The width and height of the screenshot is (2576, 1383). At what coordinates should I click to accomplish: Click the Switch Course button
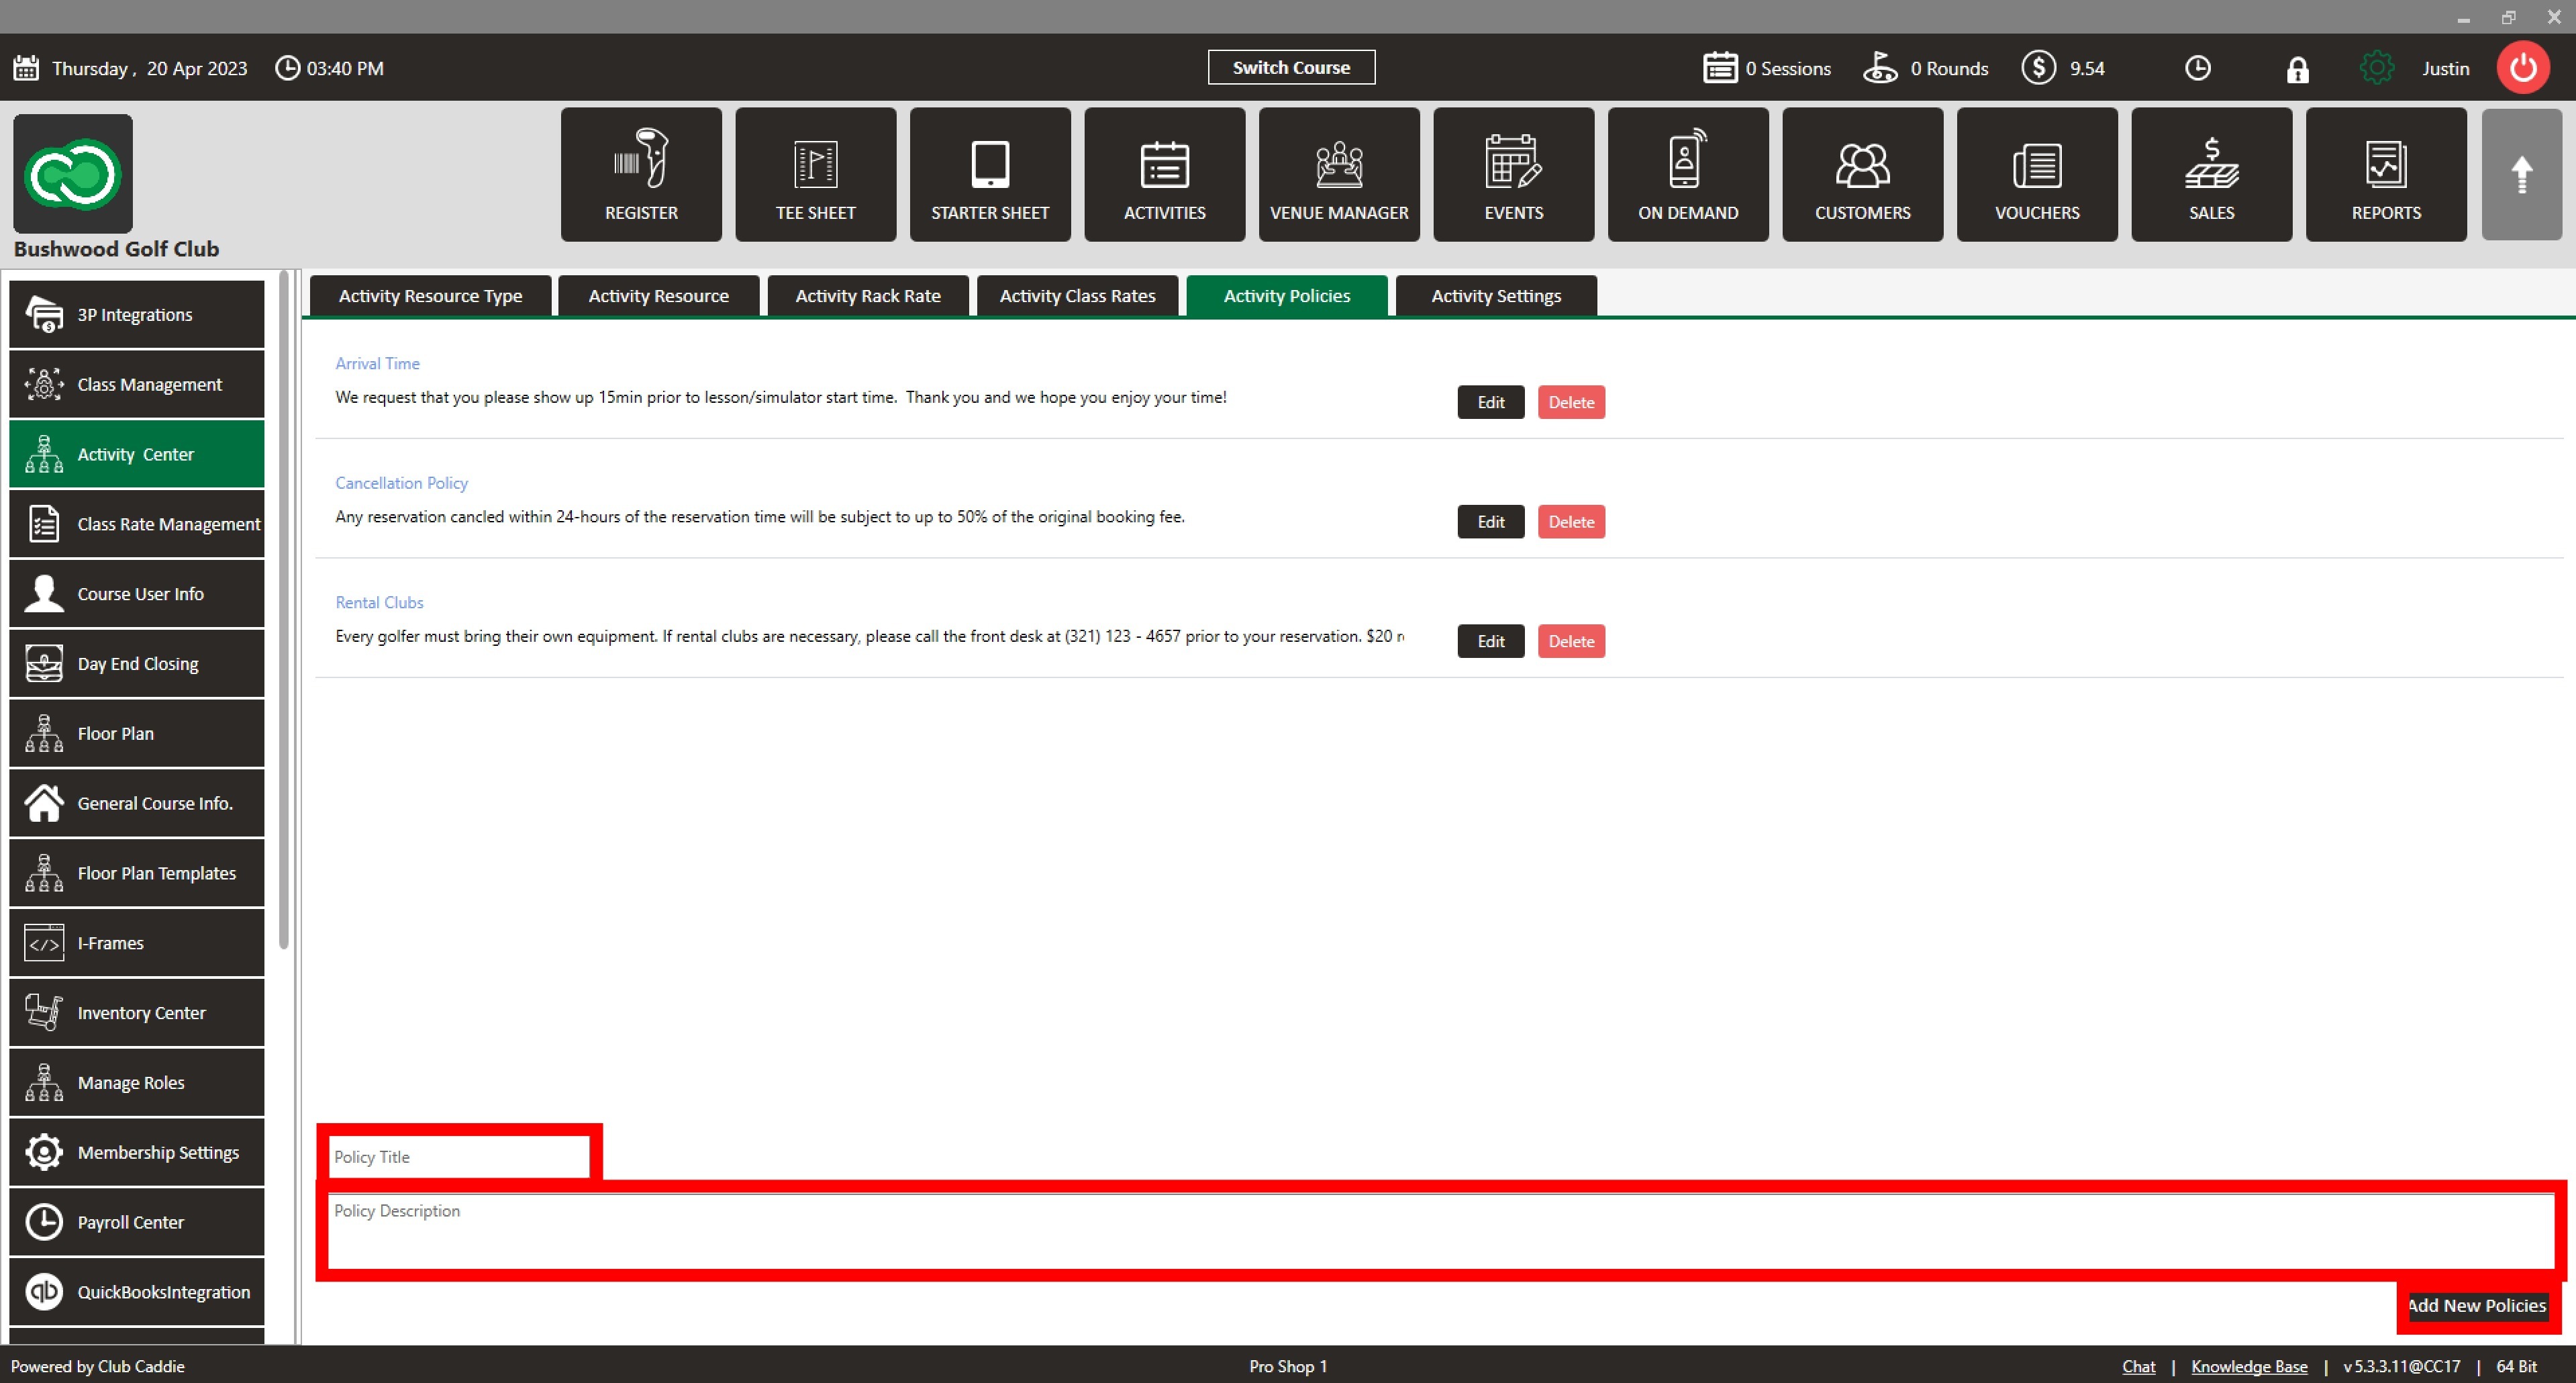pyautogui.click(x=1291, y=67)
